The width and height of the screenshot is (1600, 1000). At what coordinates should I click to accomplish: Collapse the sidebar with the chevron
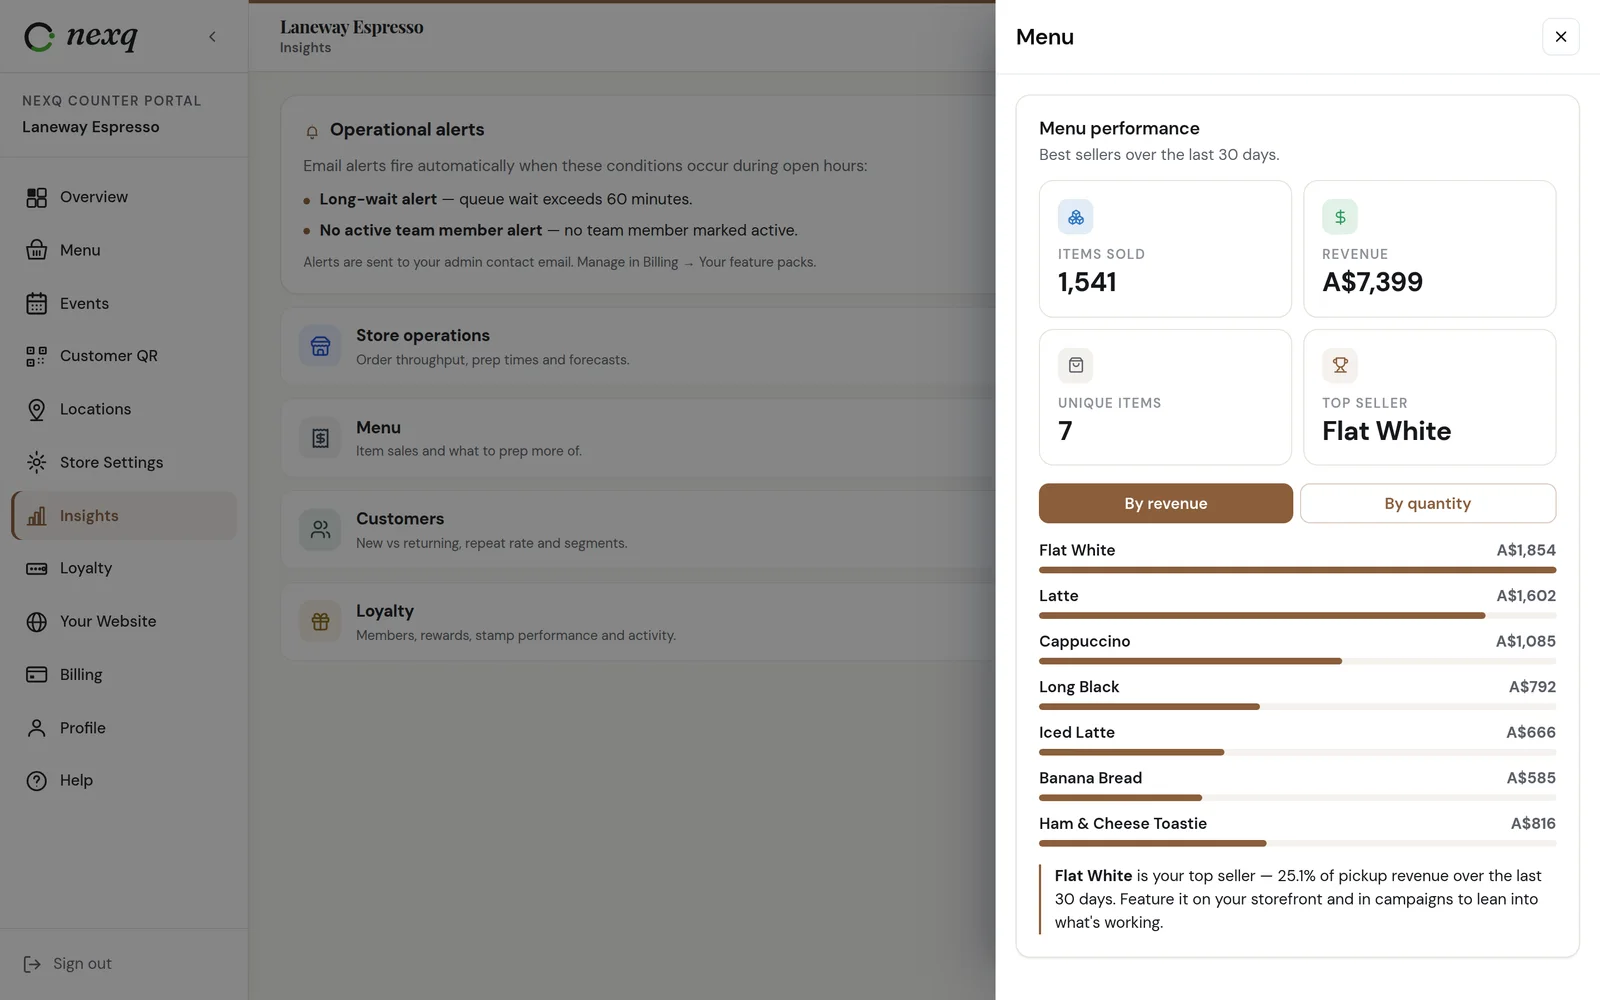[x=212, y=37]
